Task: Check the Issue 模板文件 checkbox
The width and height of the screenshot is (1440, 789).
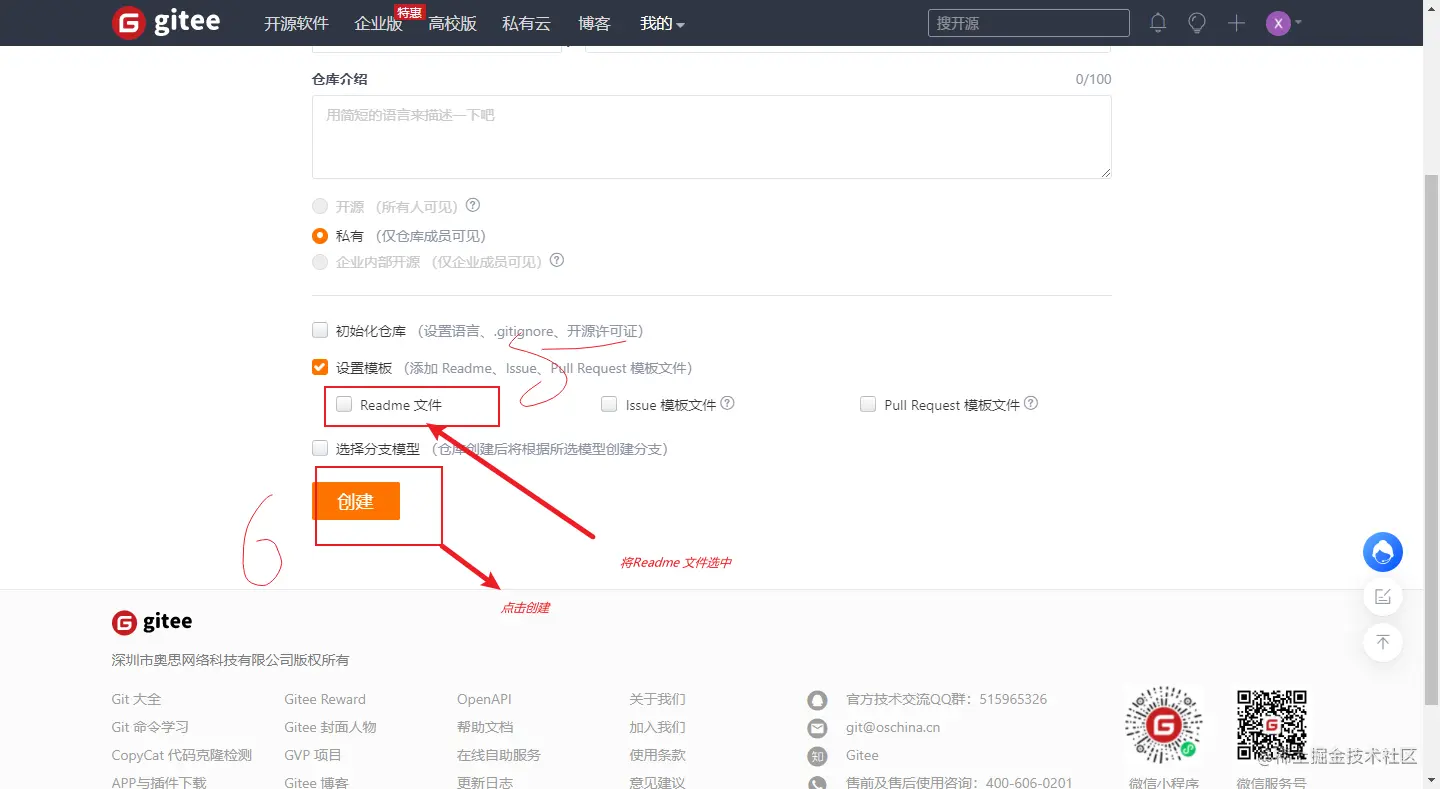Action: [609, 404]
